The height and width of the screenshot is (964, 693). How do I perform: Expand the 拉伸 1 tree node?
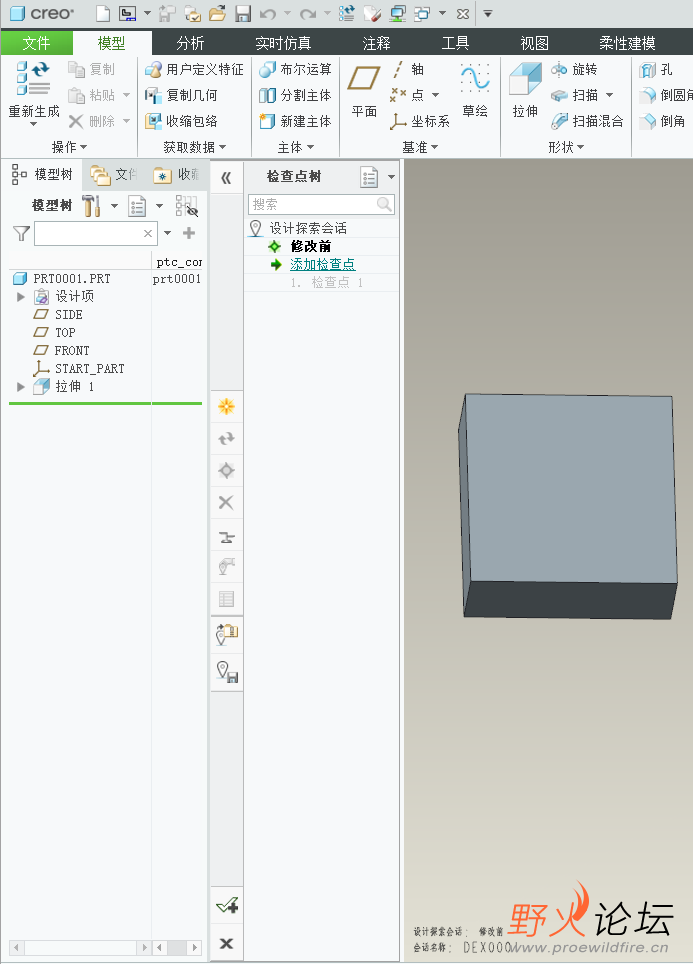[x=21, y=387]
